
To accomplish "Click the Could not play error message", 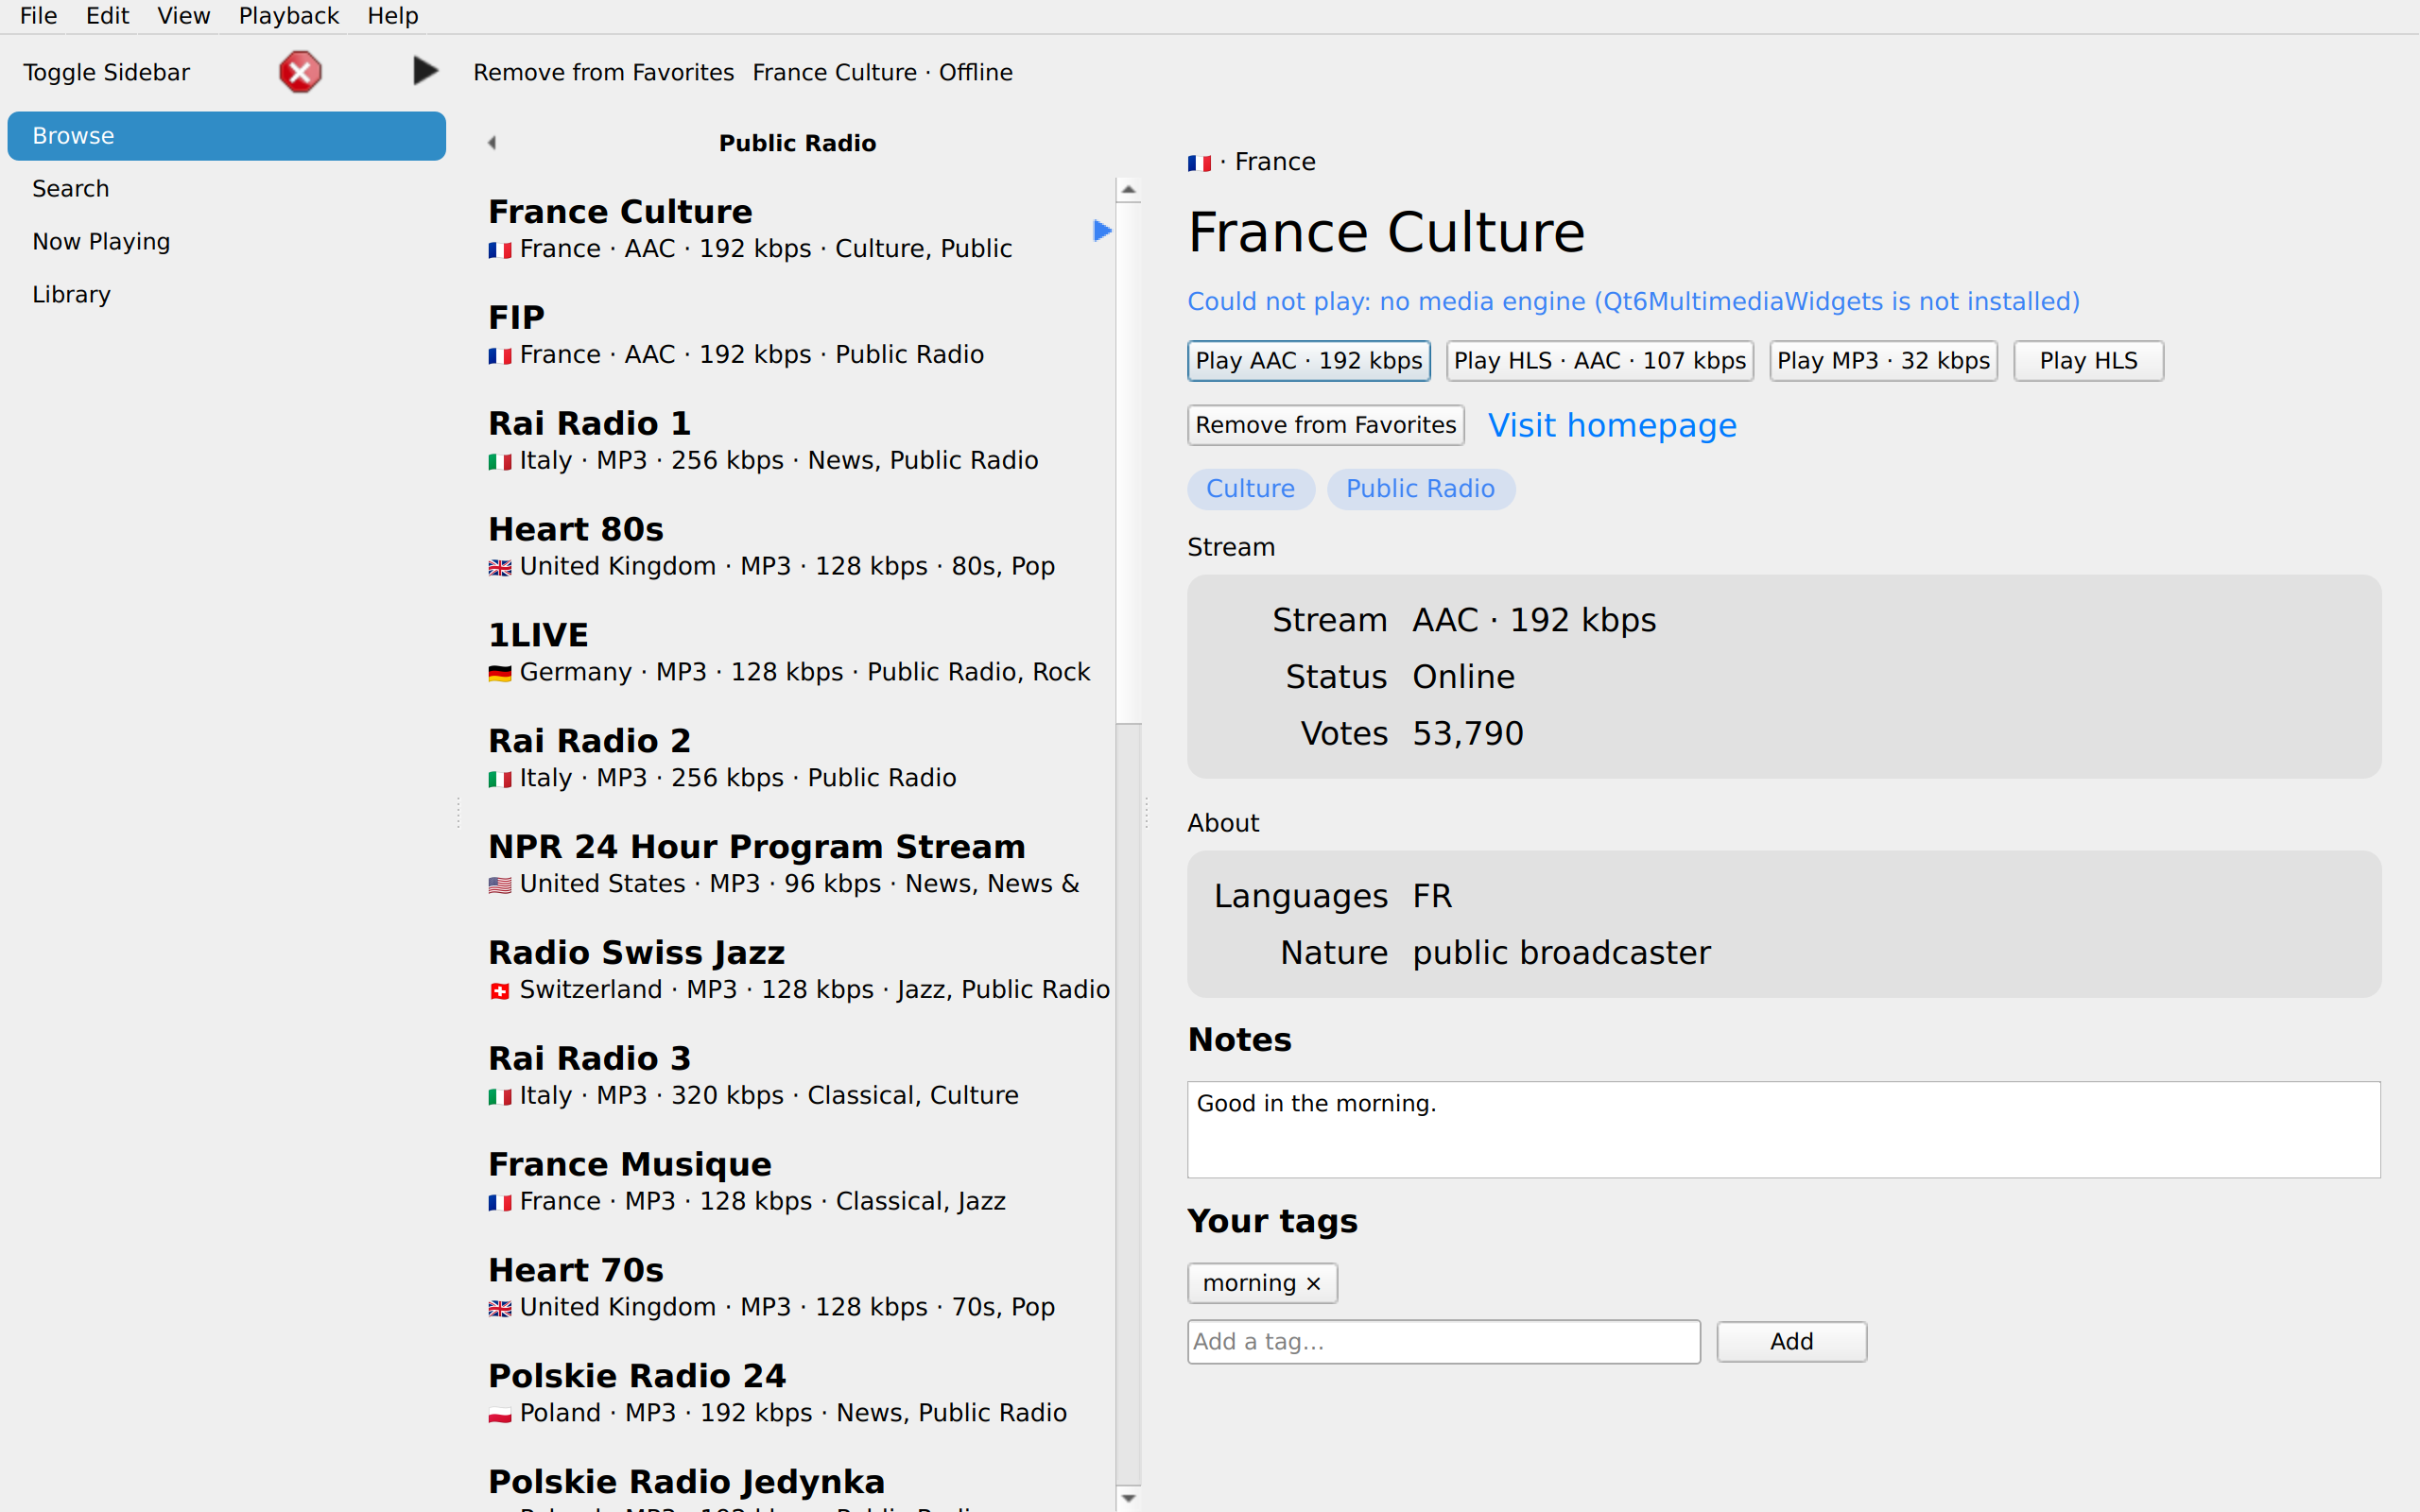I will (1633, 301).
